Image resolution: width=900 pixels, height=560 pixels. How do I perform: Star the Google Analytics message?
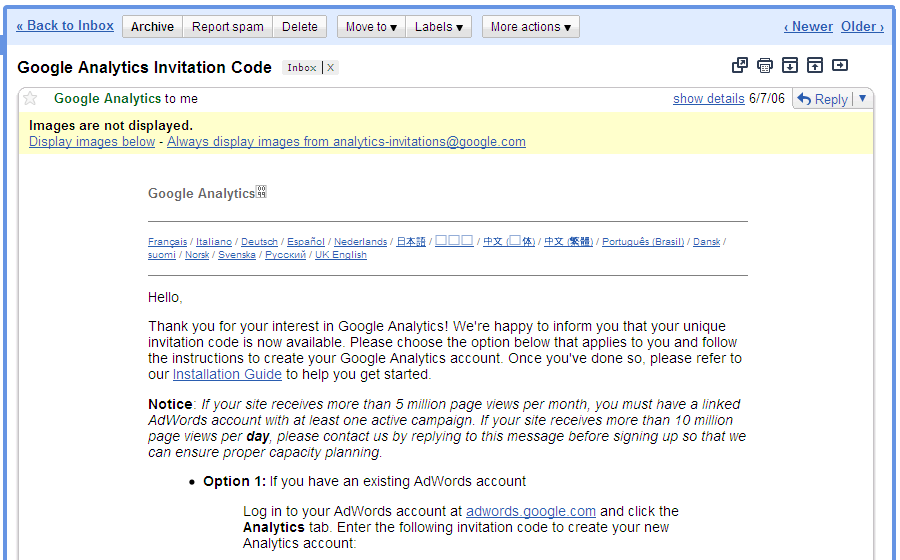tap(30, 99)
